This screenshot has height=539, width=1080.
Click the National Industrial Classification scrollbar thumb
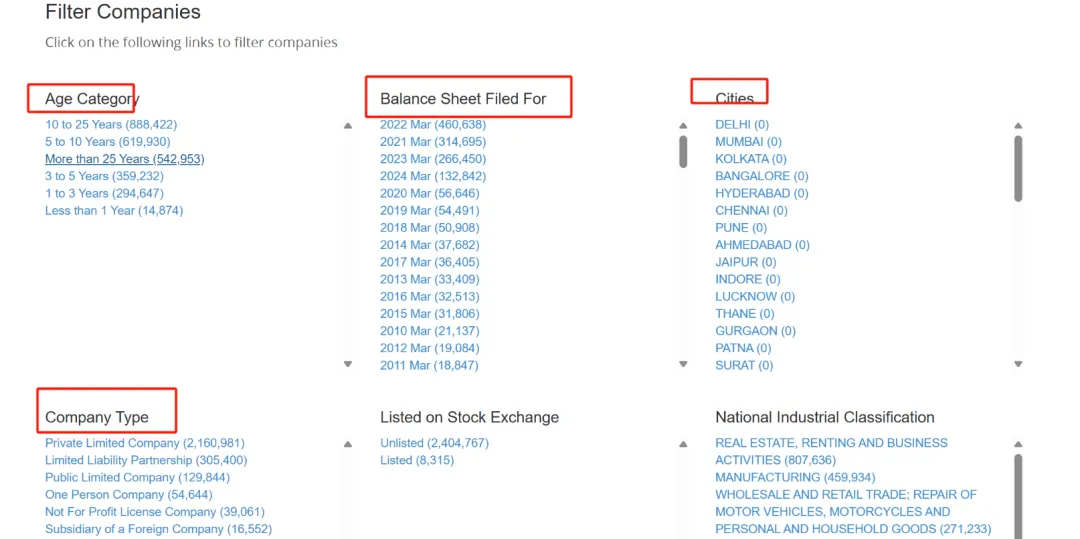tap(1018, 495)
